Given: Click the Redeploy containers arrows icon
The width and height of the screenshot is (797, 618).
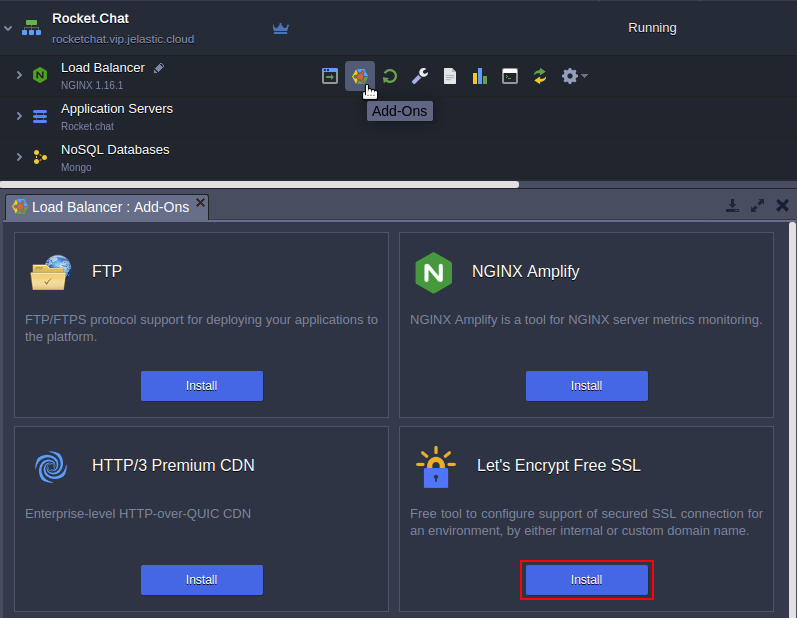Looking at the screenshot, I should [540, 76].
